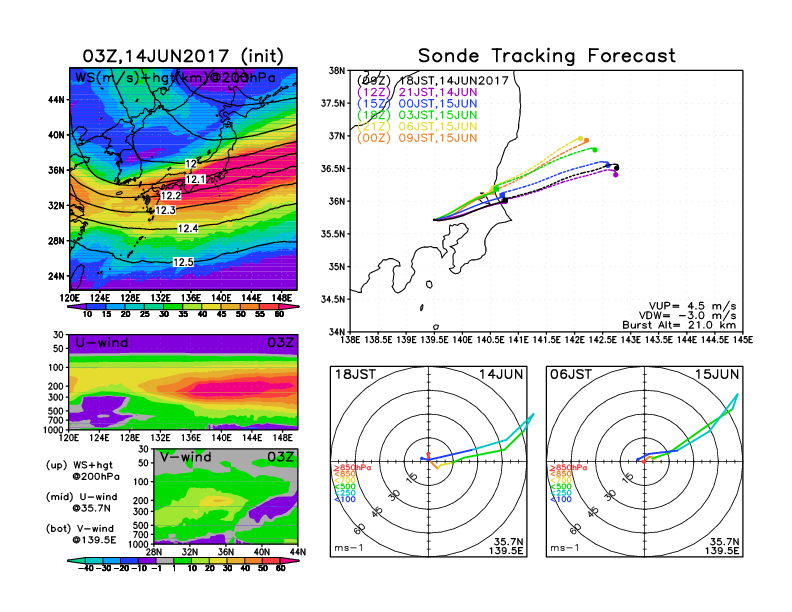Open the V-wind cross-section plot
This screenshot has width=792, height=612.
click(x=225, y=496)
